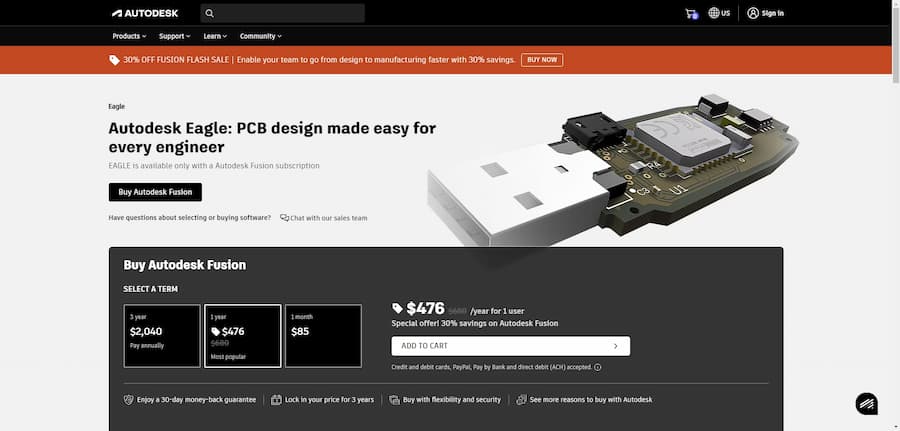
Task: Click the flexibility and security icon
Action: click(394, 399)
